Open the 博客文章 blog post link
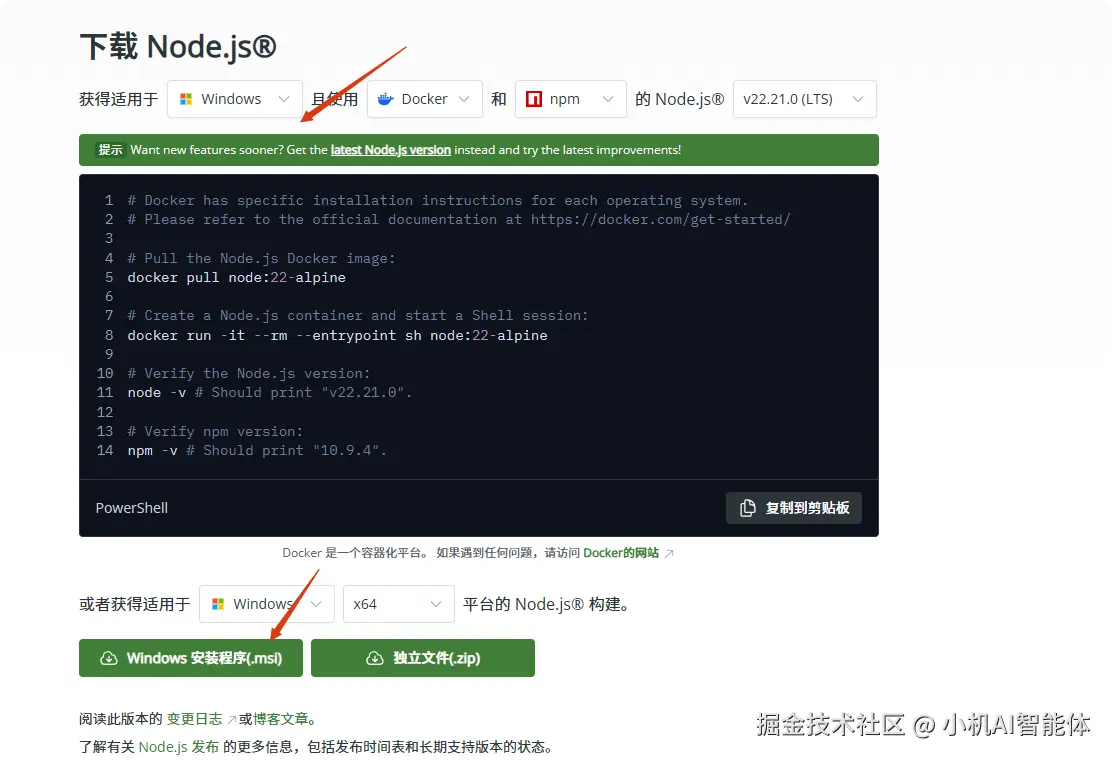 pos(281,719)
